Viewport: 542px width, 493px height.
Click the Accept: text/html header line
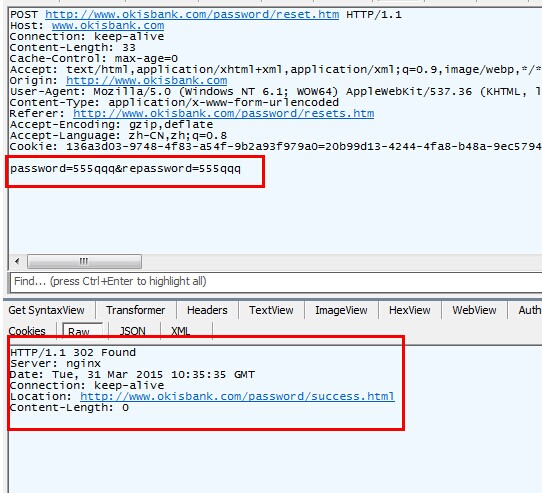tap(275, 69)
